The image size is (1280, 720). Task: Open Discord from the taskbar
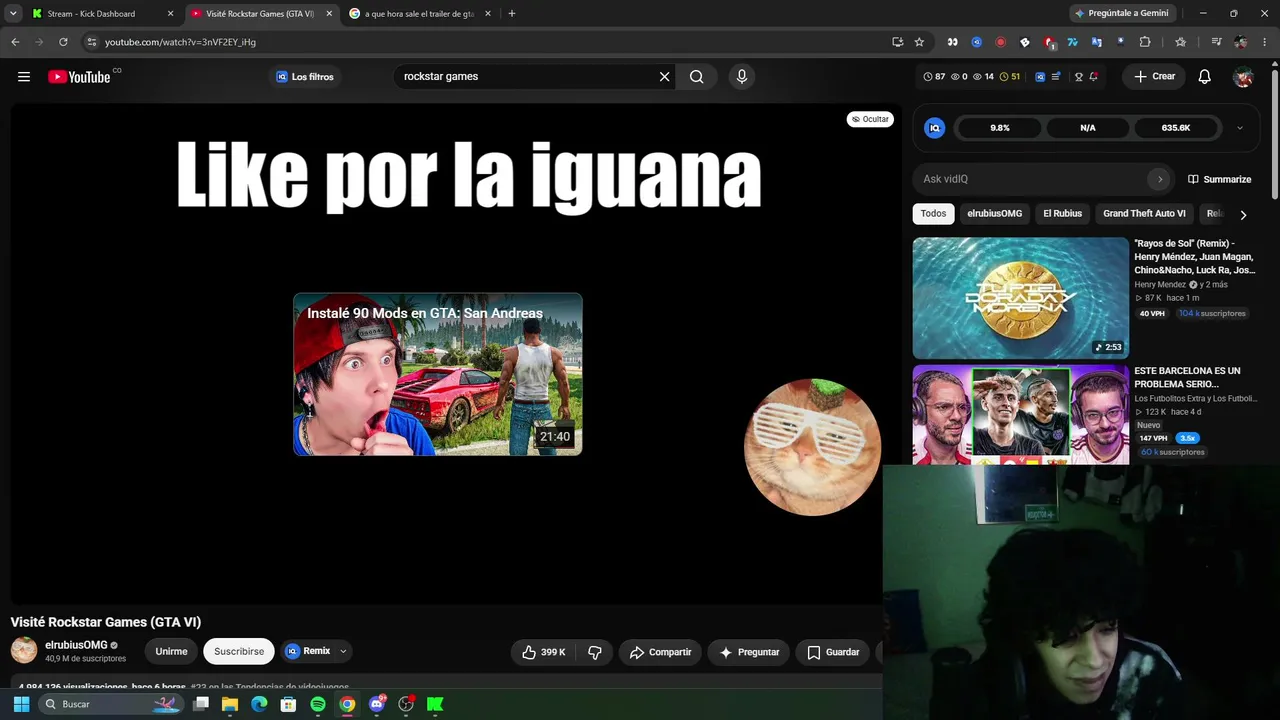coord(377,704)
